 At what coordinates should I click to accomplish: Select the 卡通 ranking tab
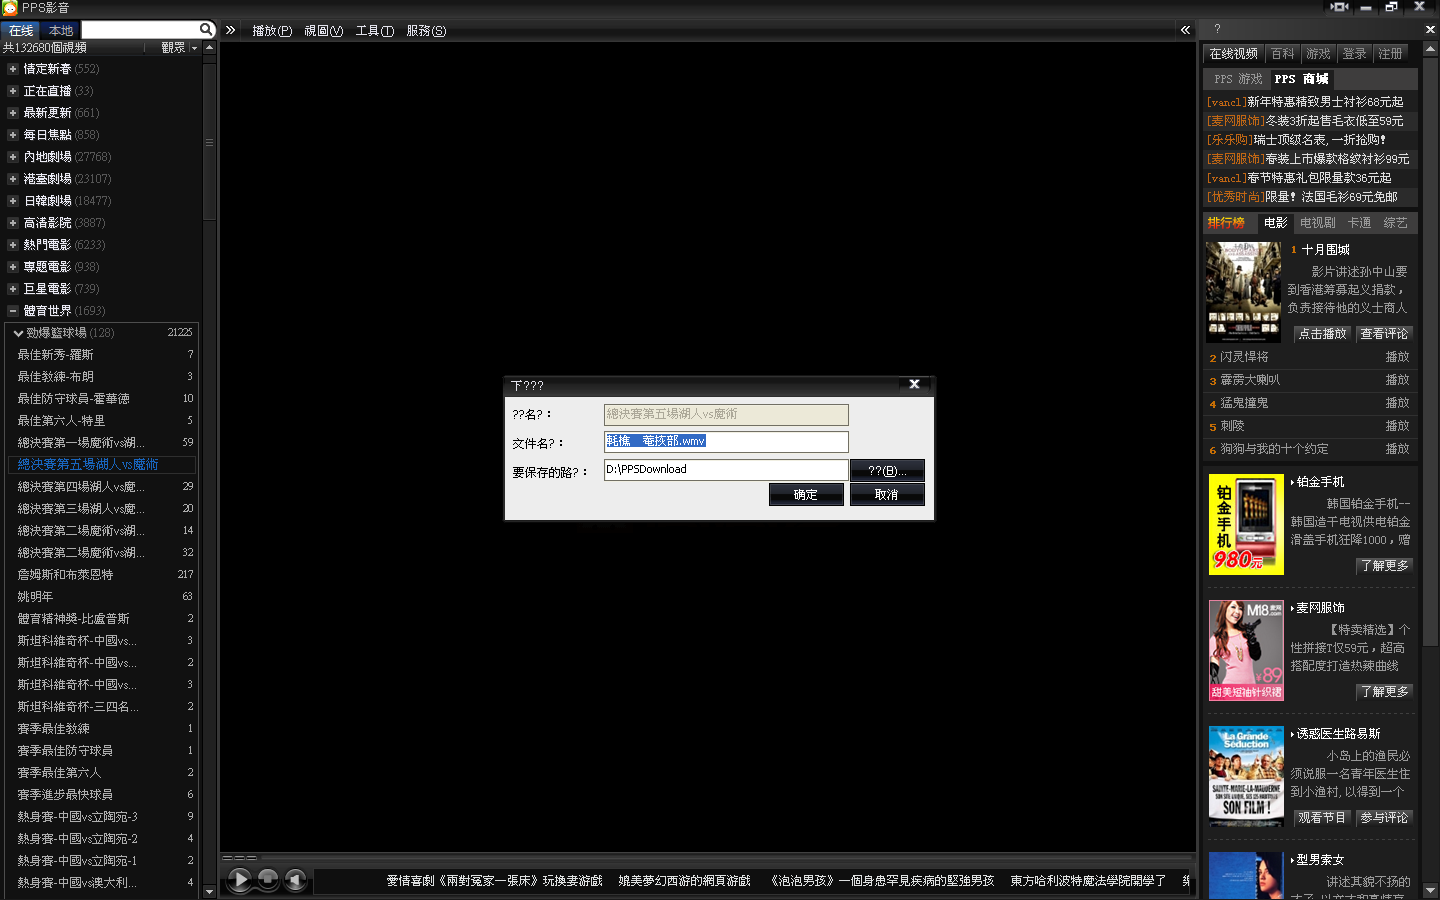click(x=1359, y=223)
